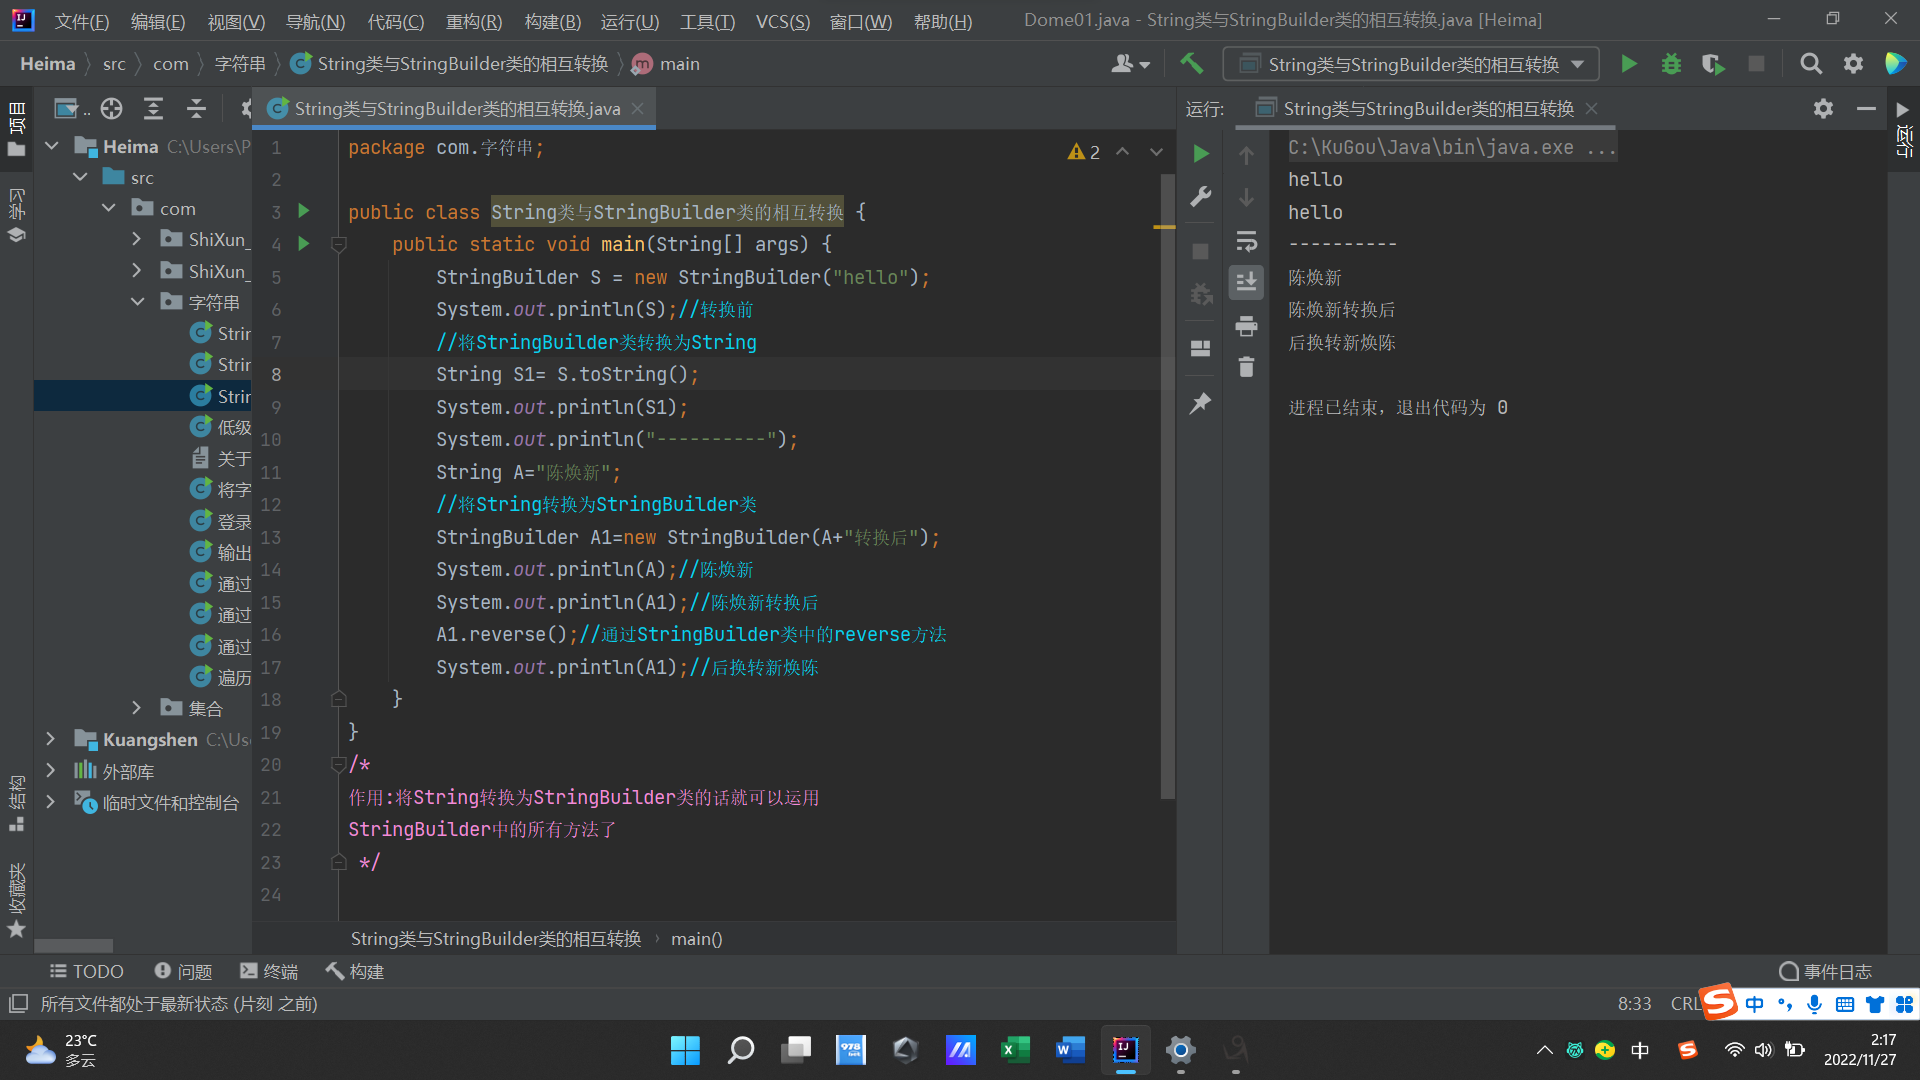The height and width of the screenshot is (1080, 1920).
Task: Expand the 集合 folder in the project tree
Action: [137, 708]
